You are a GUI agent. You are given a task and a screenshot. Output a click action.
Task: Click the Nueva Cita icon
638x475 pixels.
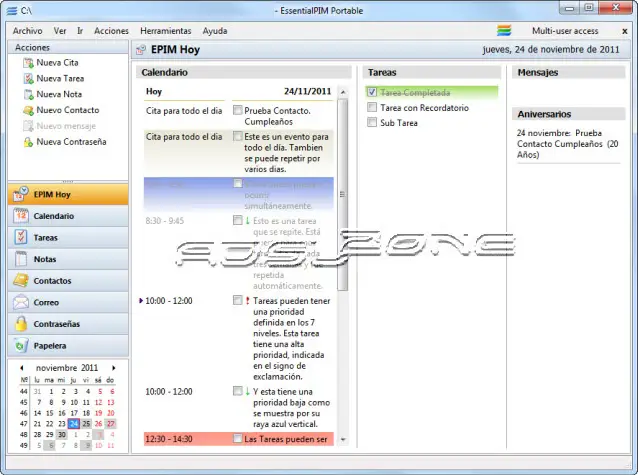point(28,63)
